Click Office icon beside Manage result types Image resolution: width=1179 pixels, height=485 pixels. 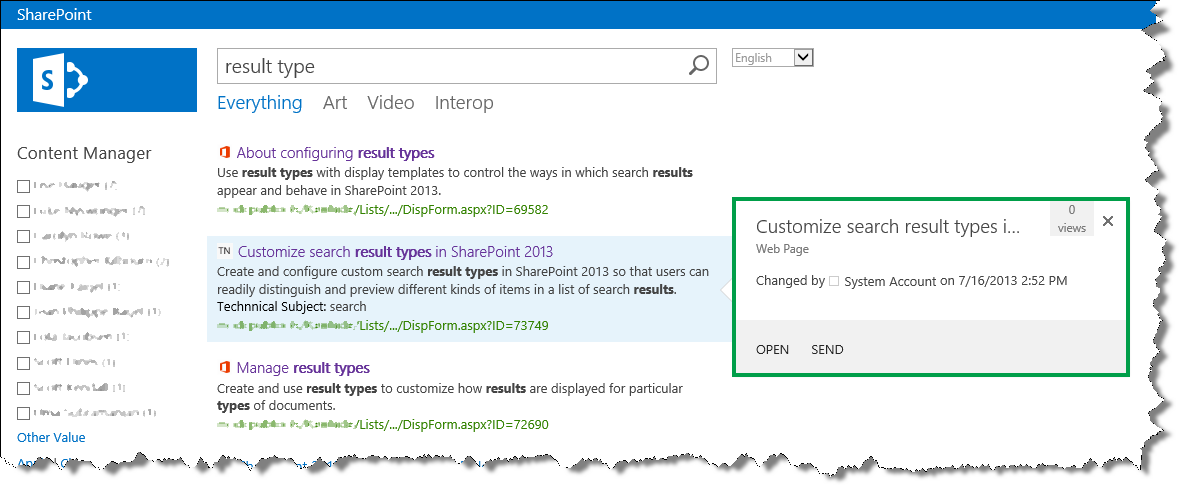[x=223, y=368]
